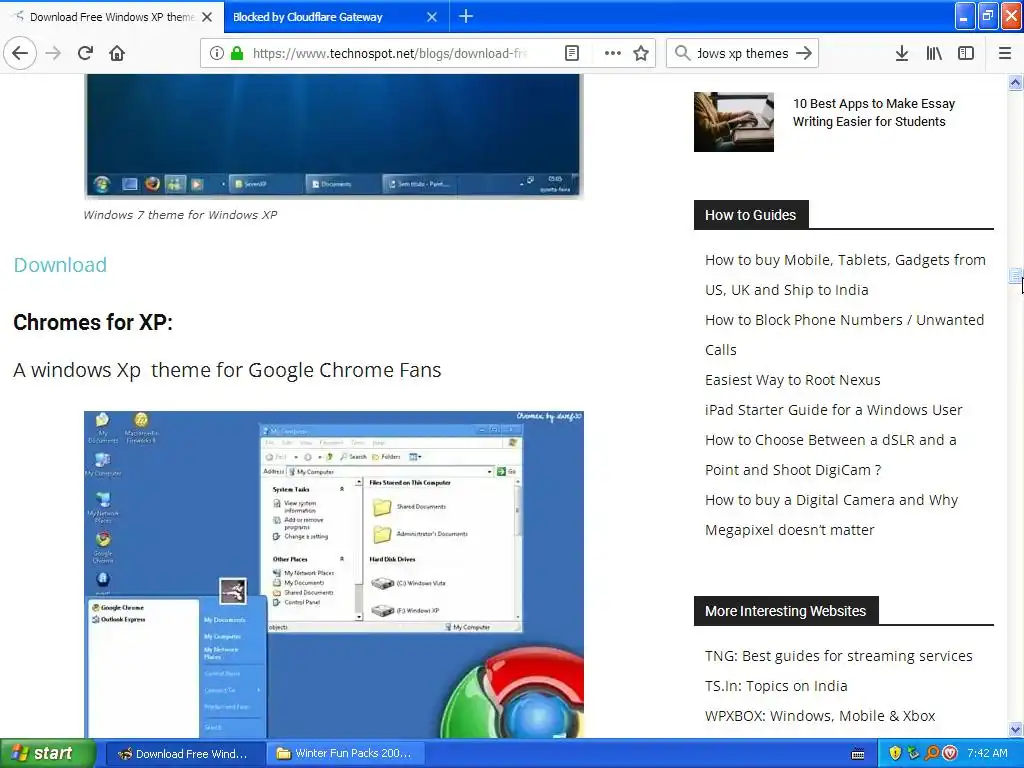Viewport: 1024px width, 768px height.
Task: Switch to Winter Fun Packs taskbar window
Action: coord(346,754)
